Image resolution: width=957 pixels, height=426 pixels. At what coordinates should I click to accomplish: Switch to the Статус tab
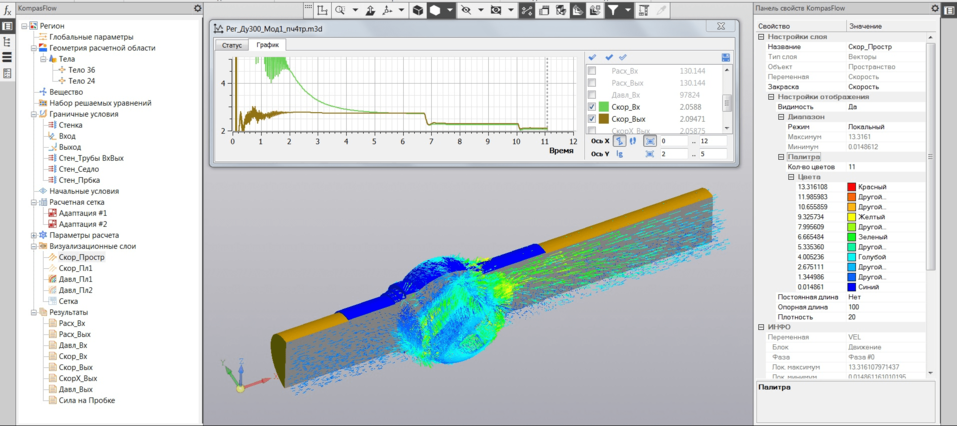[x=232, y=45]
